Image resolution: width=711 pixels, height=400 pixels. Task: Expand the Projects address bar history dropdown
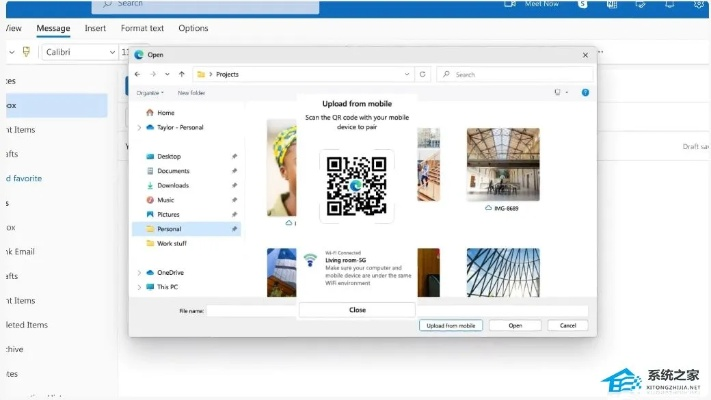[x=407, y=74]
